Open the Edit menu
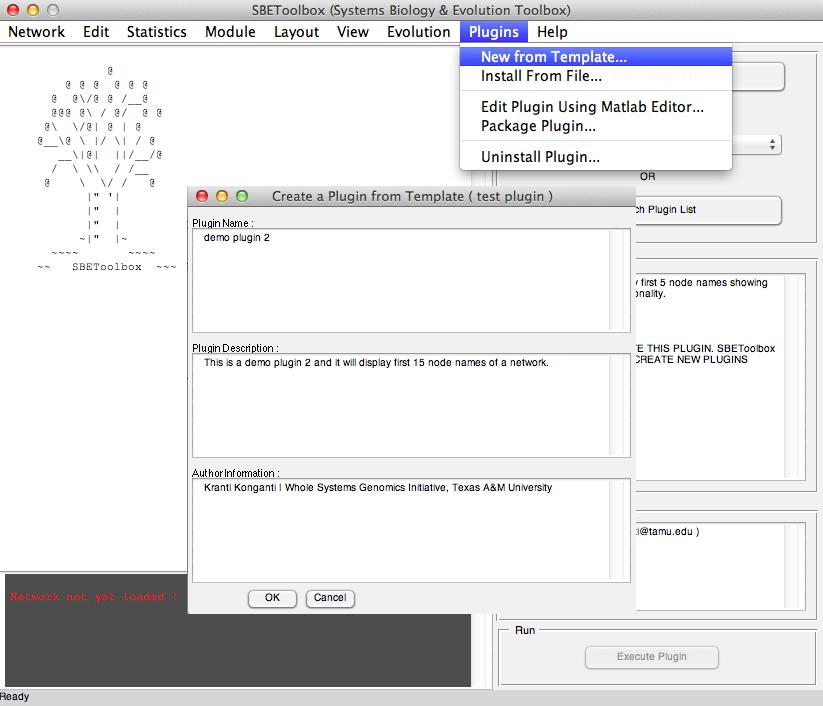 point(96,32)
